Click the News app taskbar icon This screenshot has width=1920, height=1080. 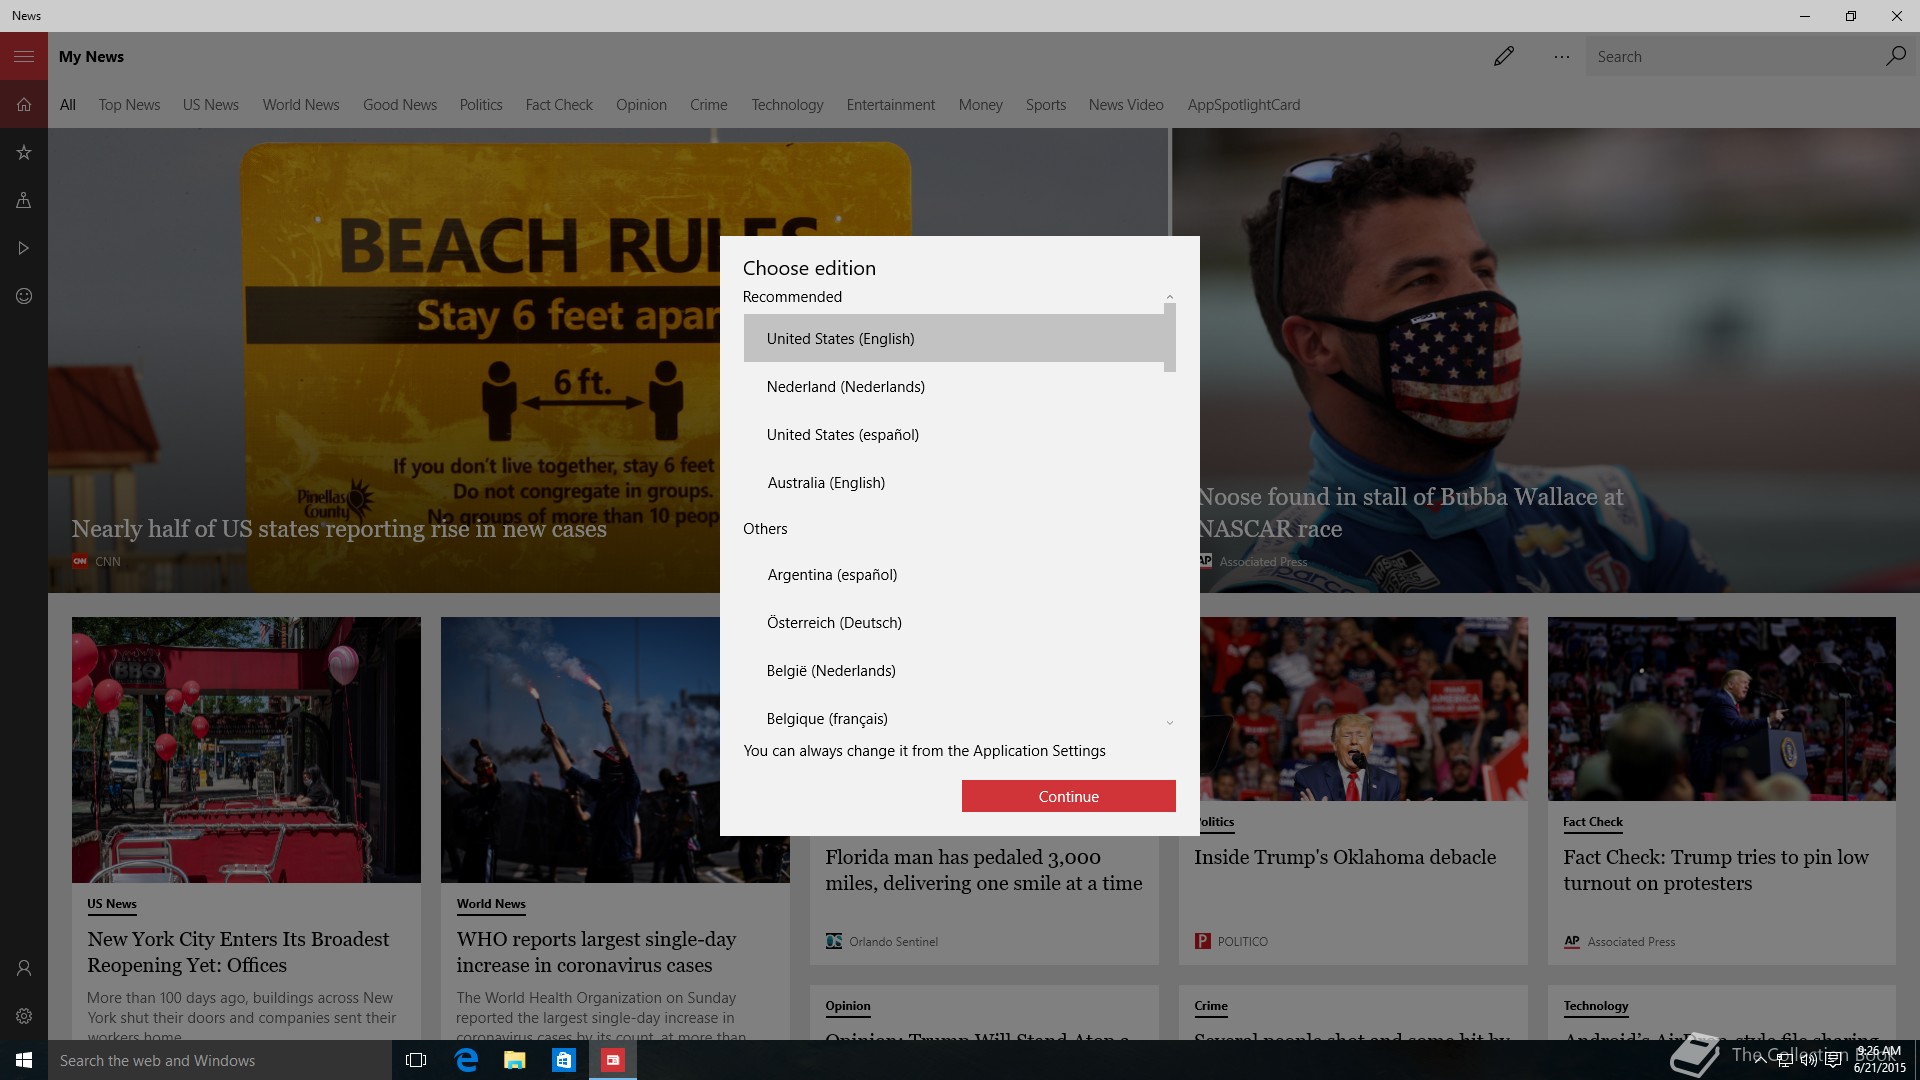point(613,1060)
